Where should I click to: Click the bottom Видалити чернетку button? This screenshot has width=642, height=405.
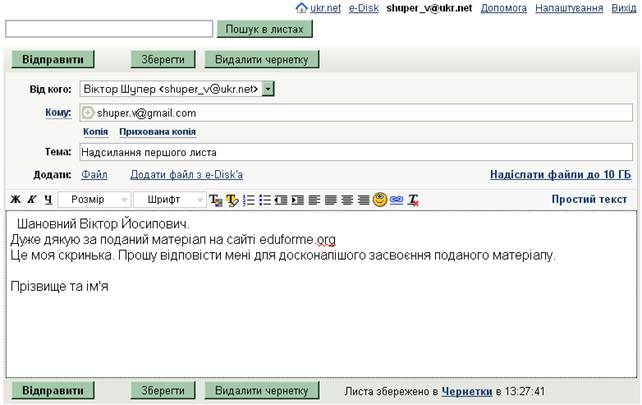click(x=262, y=390)
